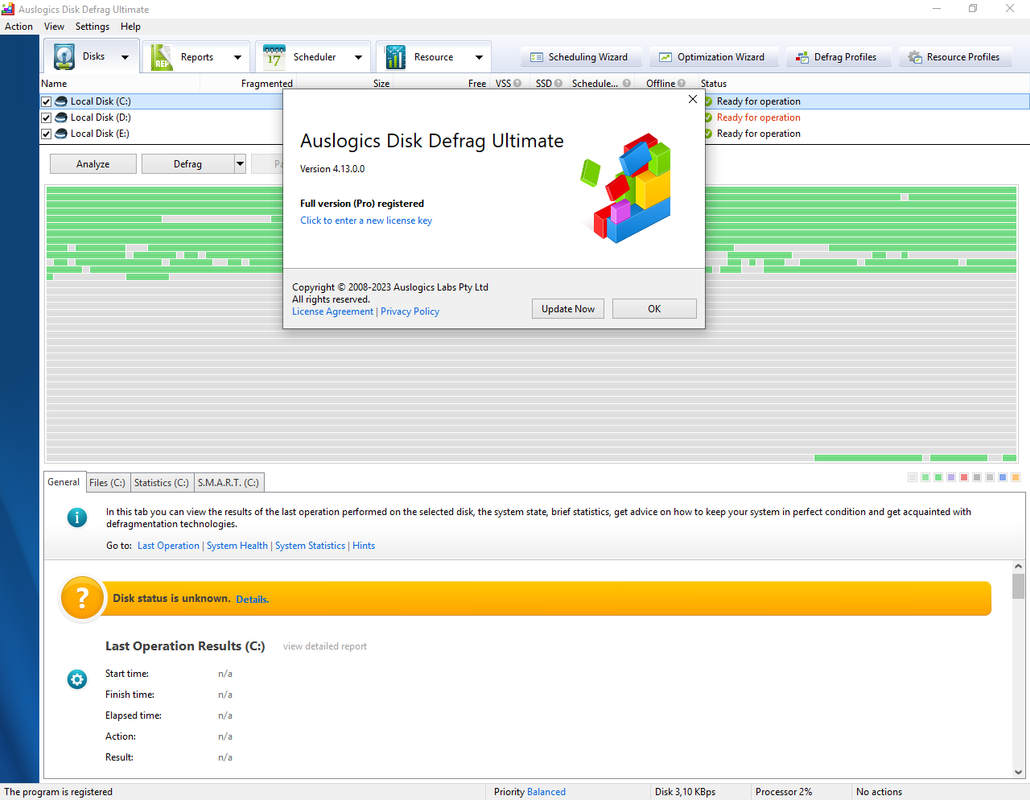This screenshot has height=800, width=1030.
Task: Open the License Agreement link
Action: click(332, 311)
